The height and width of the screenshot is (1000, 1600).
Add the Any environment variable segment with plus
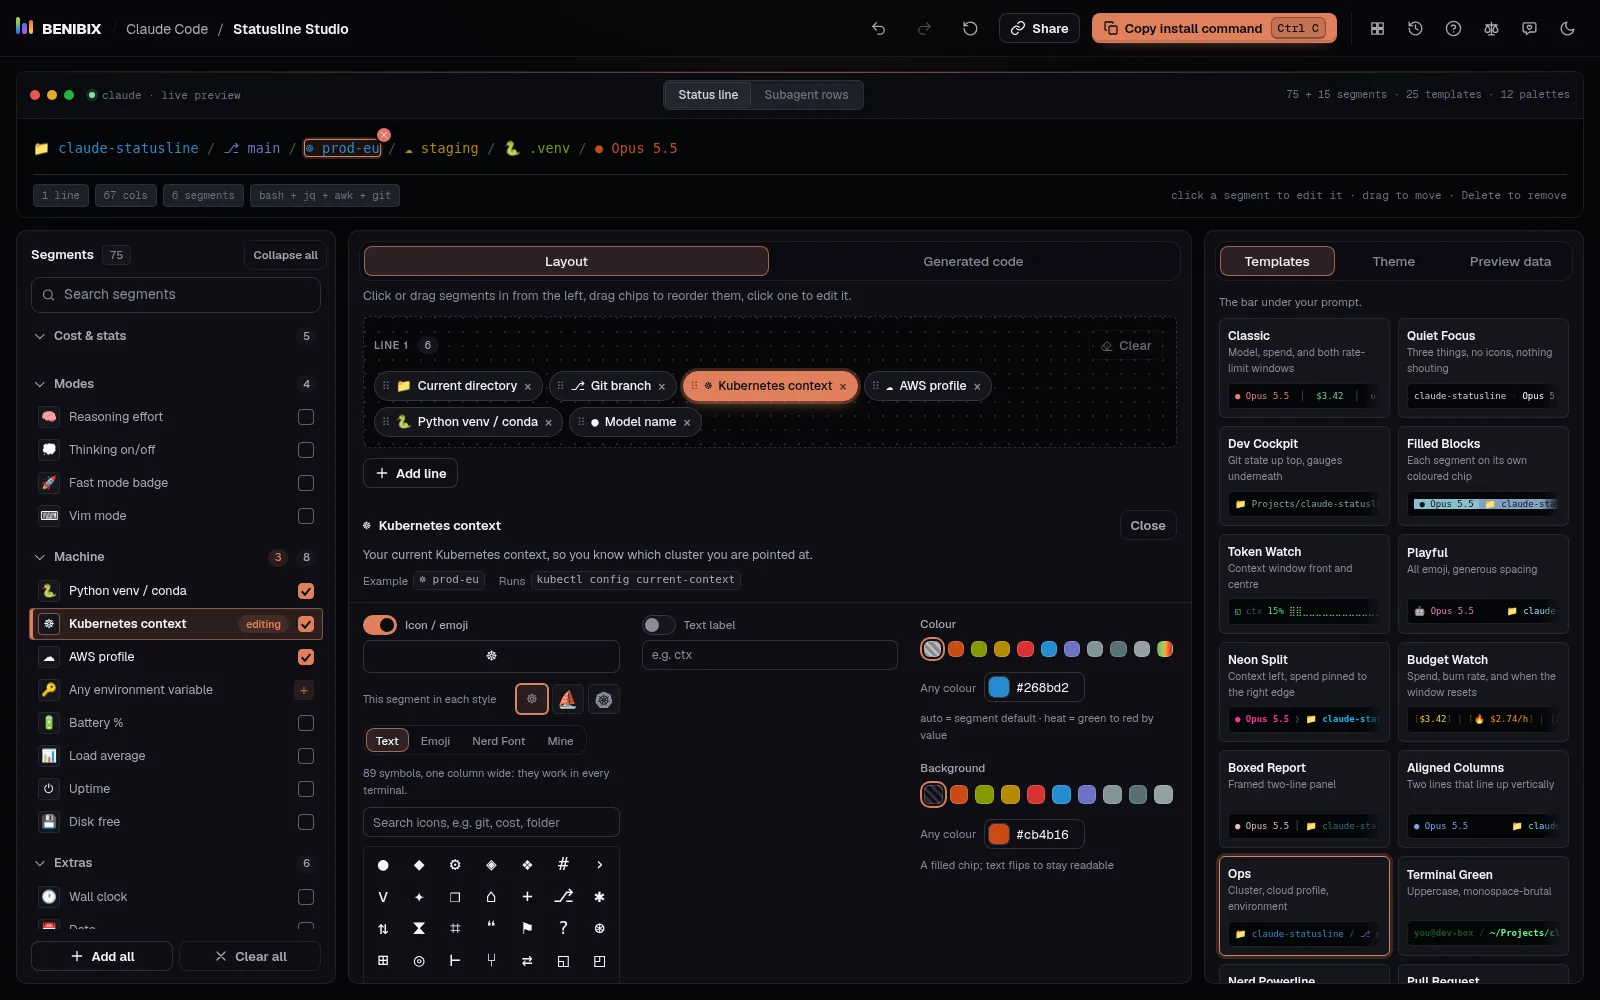click(x=304, y=690)
